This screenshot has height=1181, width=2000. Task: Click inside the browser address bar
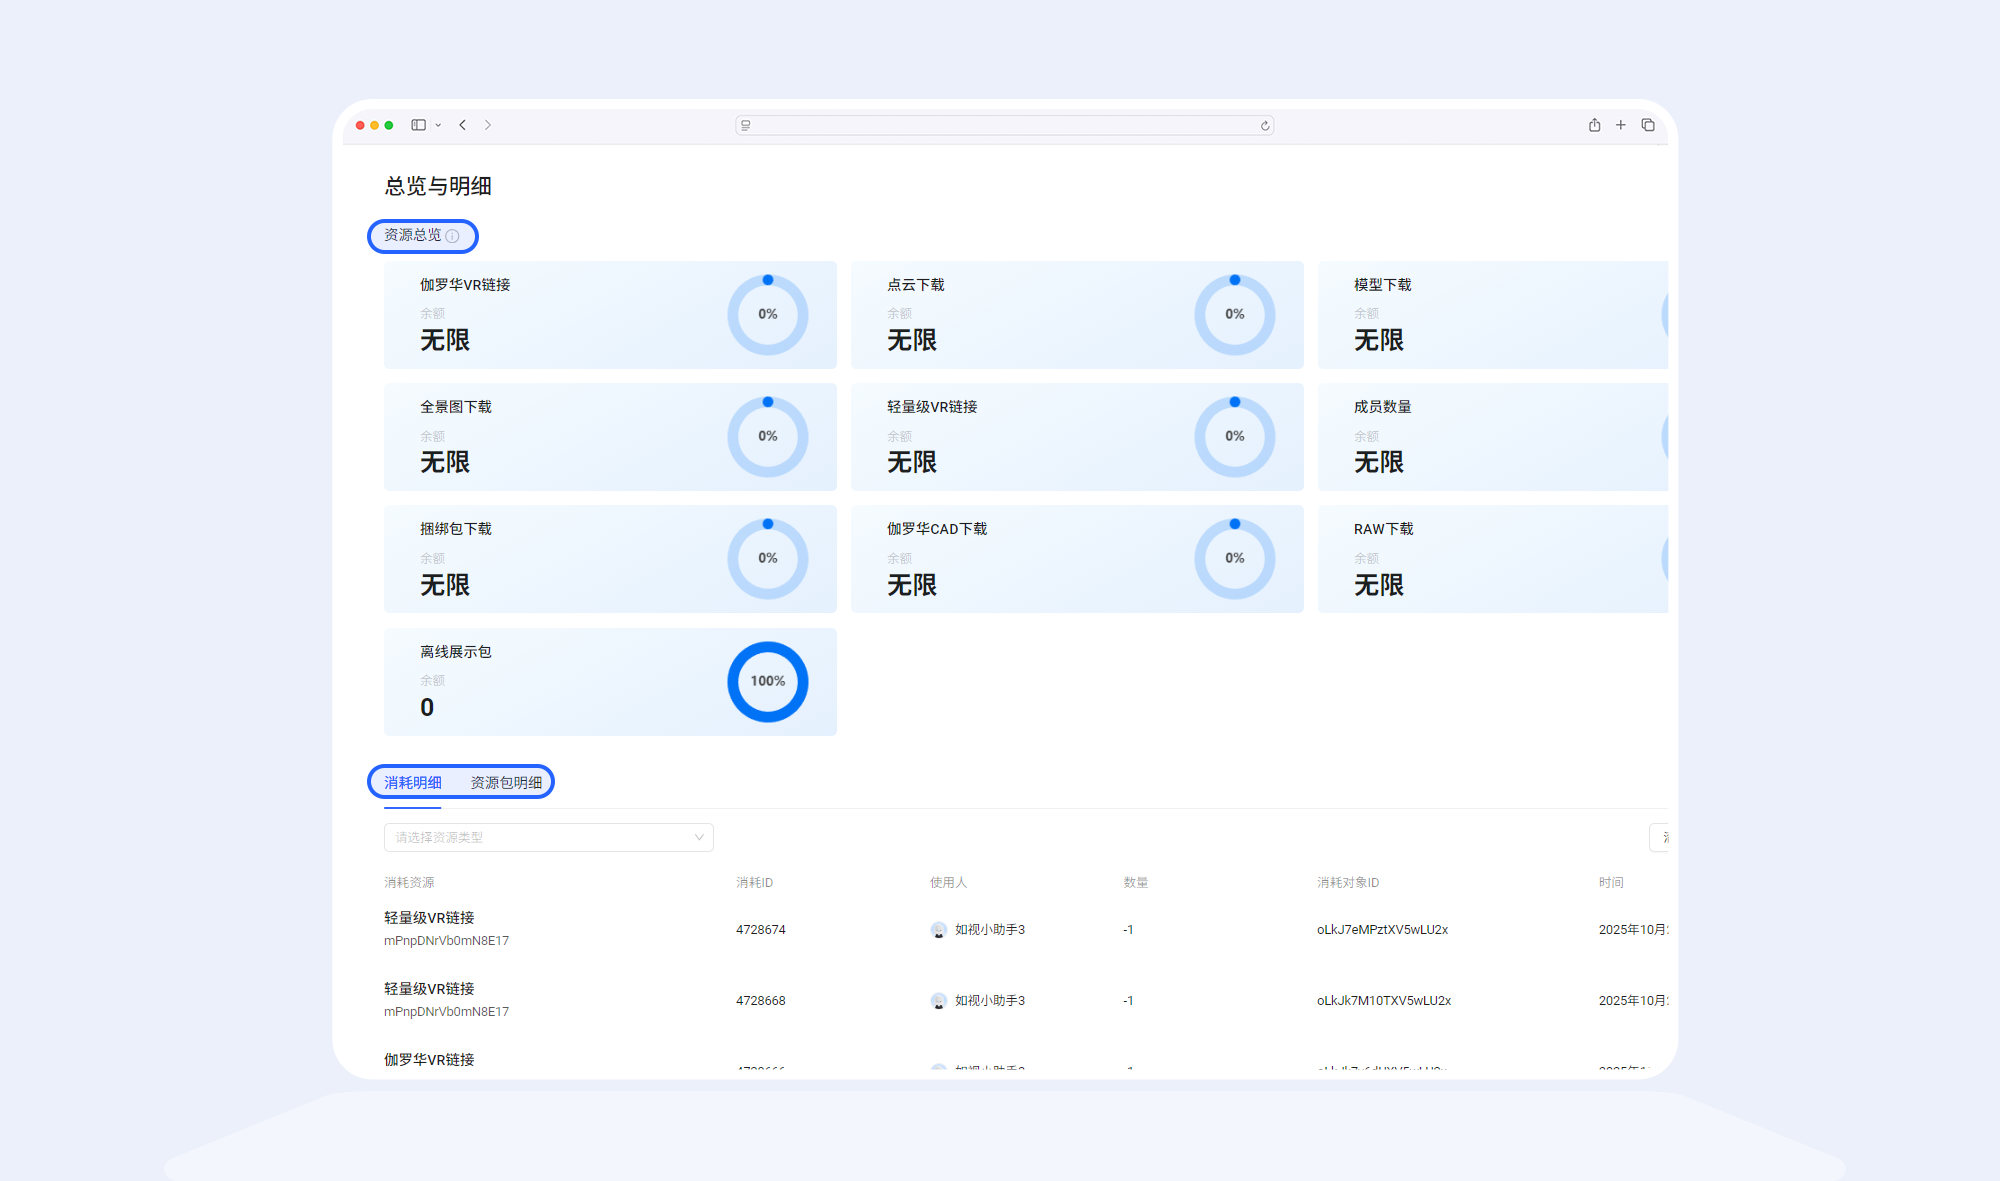(1000, 125)
